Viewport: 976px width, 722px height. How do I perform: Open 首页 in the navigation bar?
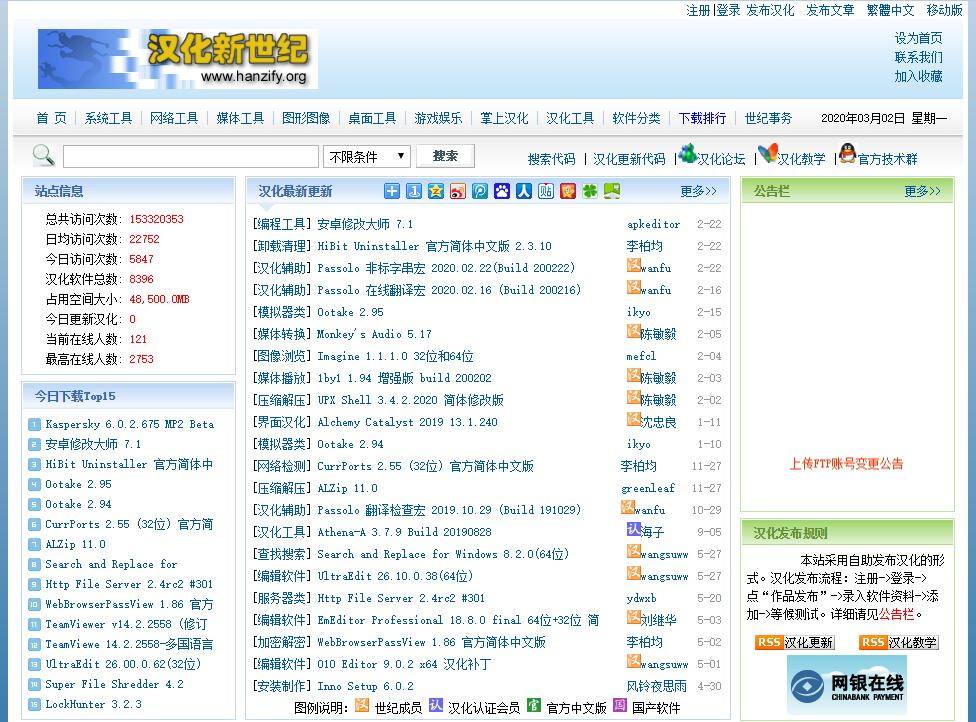[51, 118]
